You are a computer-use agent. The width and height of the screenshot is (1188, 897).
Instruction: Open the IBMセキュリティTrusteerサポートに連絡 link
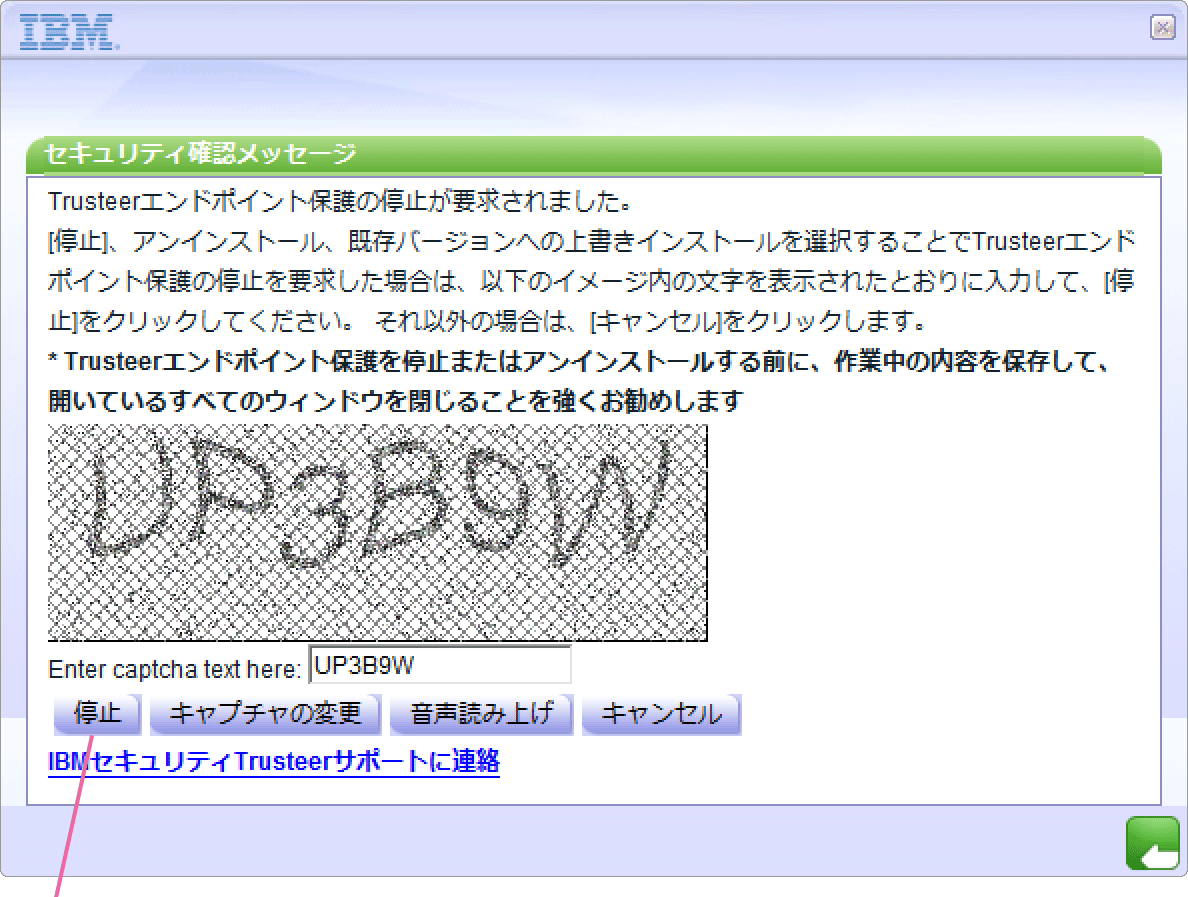coord(274,761)
